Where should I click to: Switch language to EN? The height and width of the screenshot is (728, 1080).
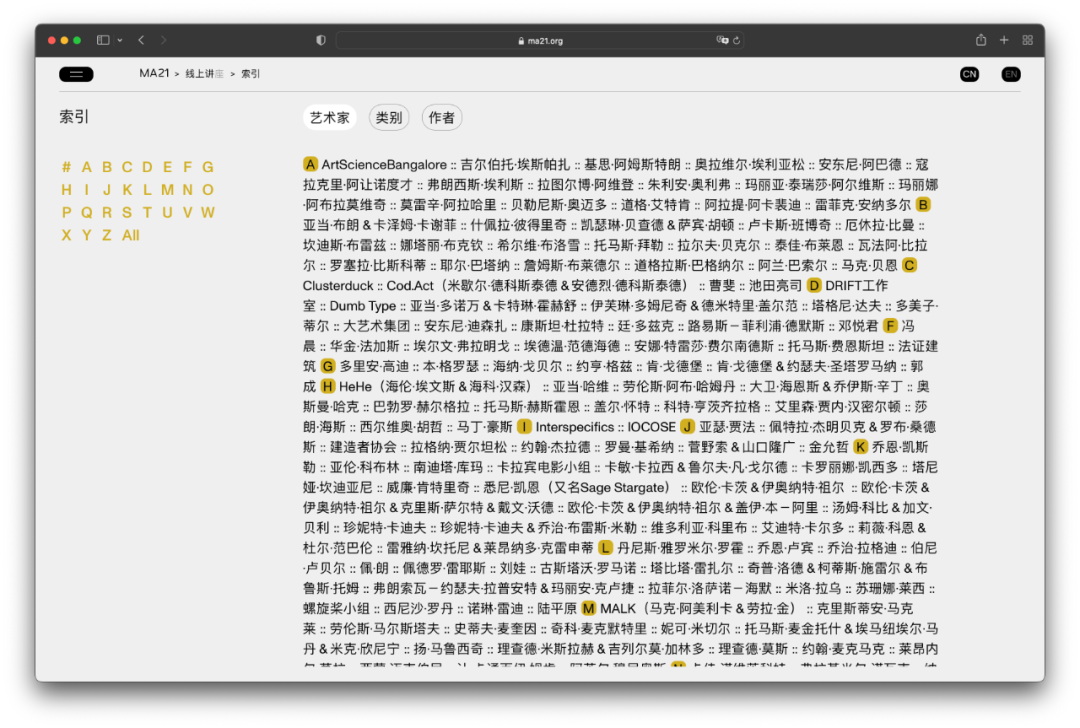click(1011, 74)
